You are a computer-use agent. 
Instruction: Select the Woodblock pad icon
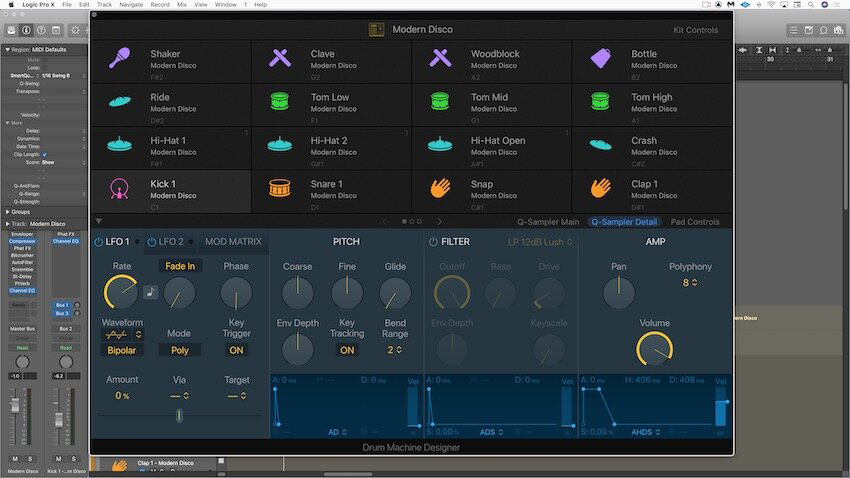pyautogui.click(x=440, y=57)
